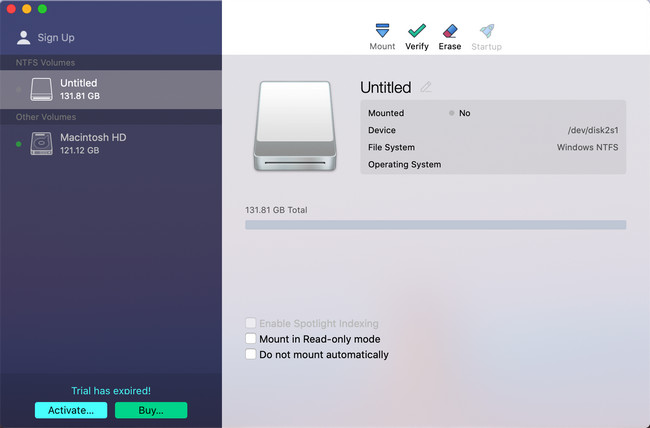Open the Sign Up link

point(56,37)
